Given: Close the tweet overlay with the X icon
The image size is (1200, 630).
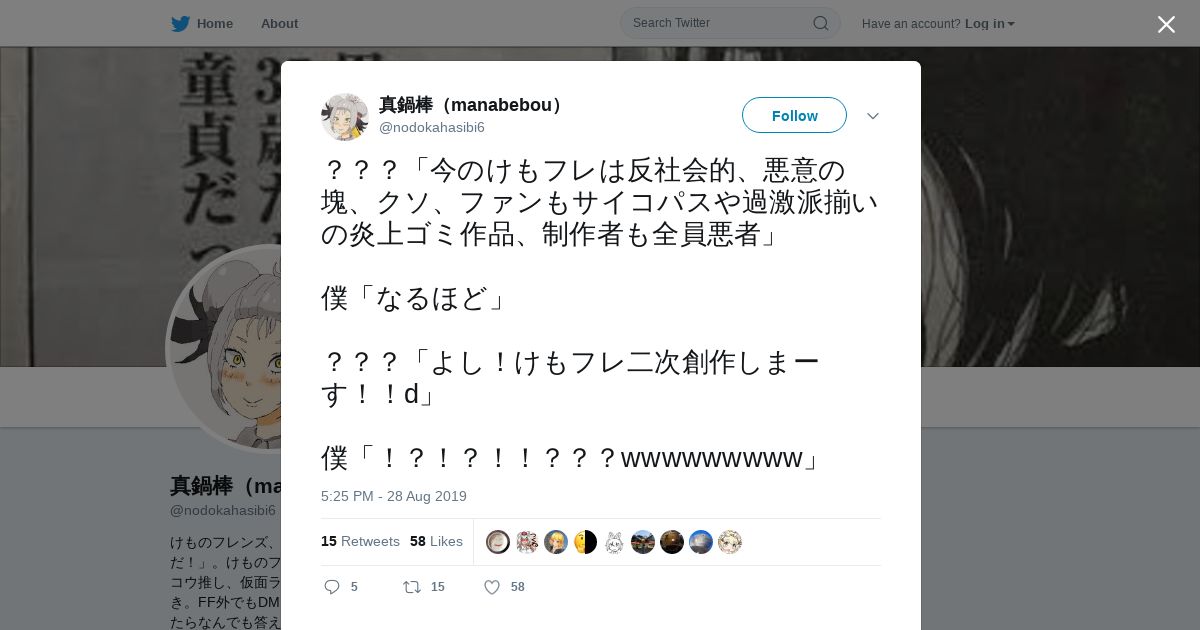Looking at the screenshot, I should pos(1166,24).
